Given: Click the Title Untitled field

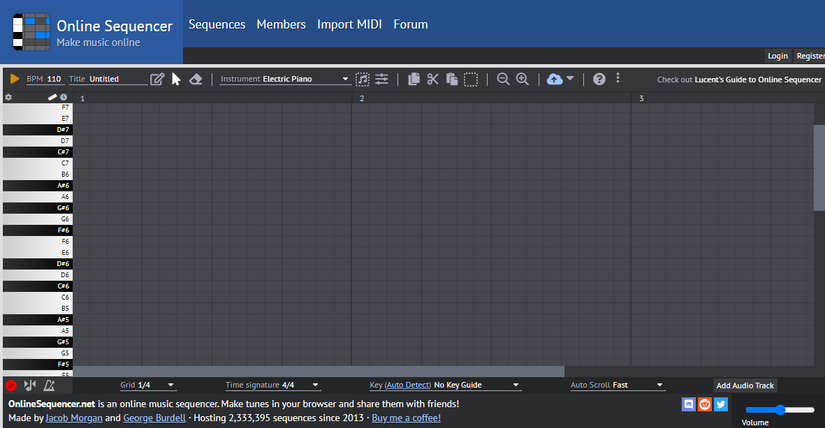Looking at the screenshot, I should pos(107,79).
